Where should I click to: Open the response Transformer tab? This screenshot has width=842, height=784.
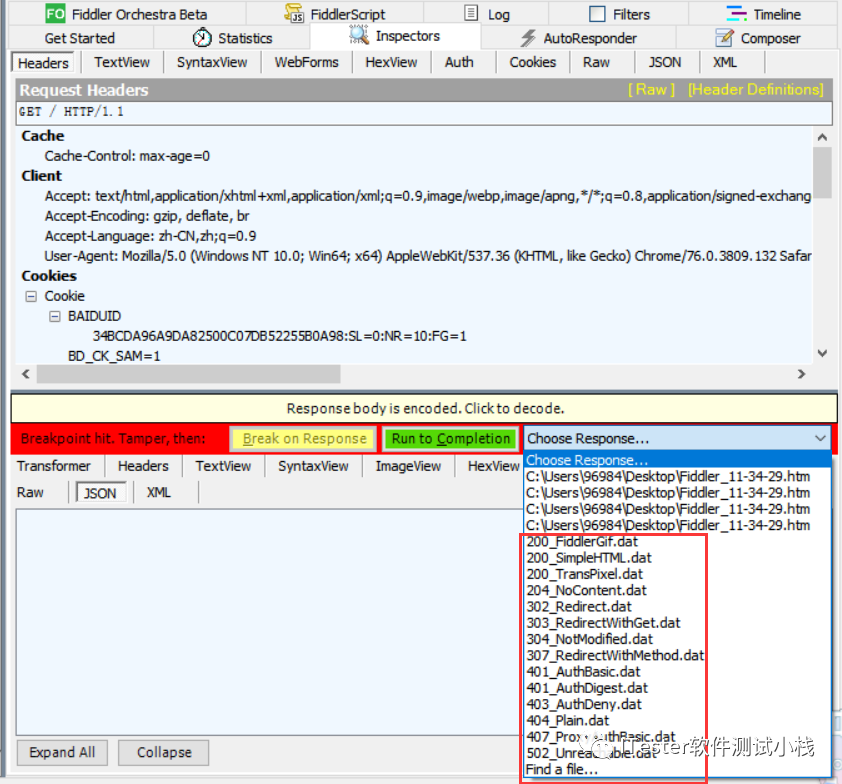pyautogui.click(x=54, y=466)
